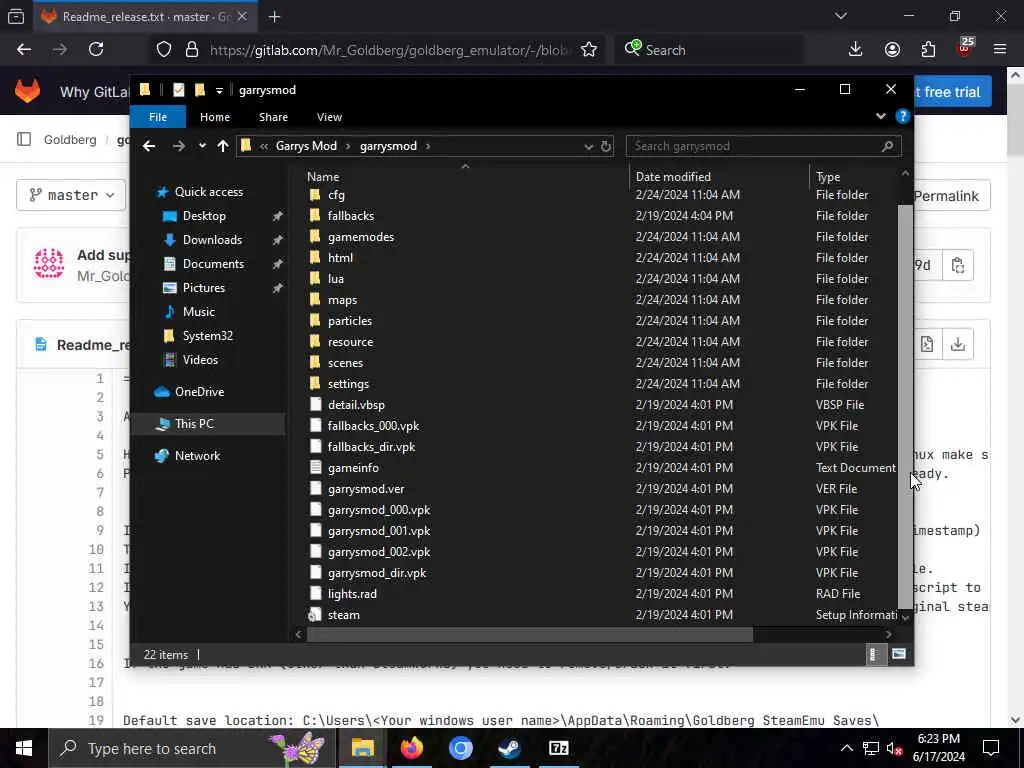Click the search magnifier in garrysmod search
1024x768 pixels.
[887, 146]
